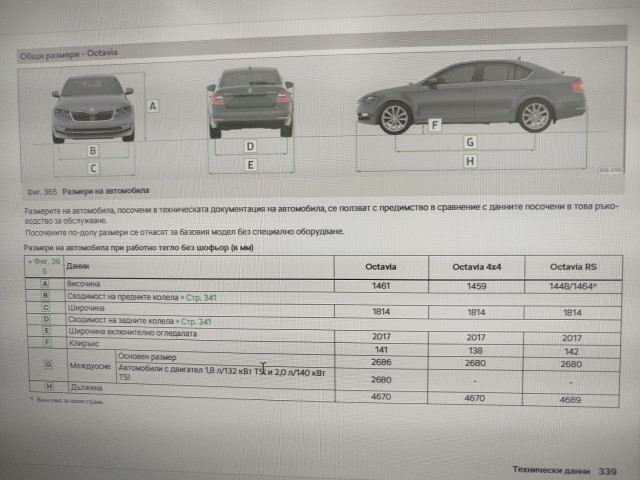Click the boxed H marker in table
Viewport: 640px width, 480px height.
(x=49, y=386)
